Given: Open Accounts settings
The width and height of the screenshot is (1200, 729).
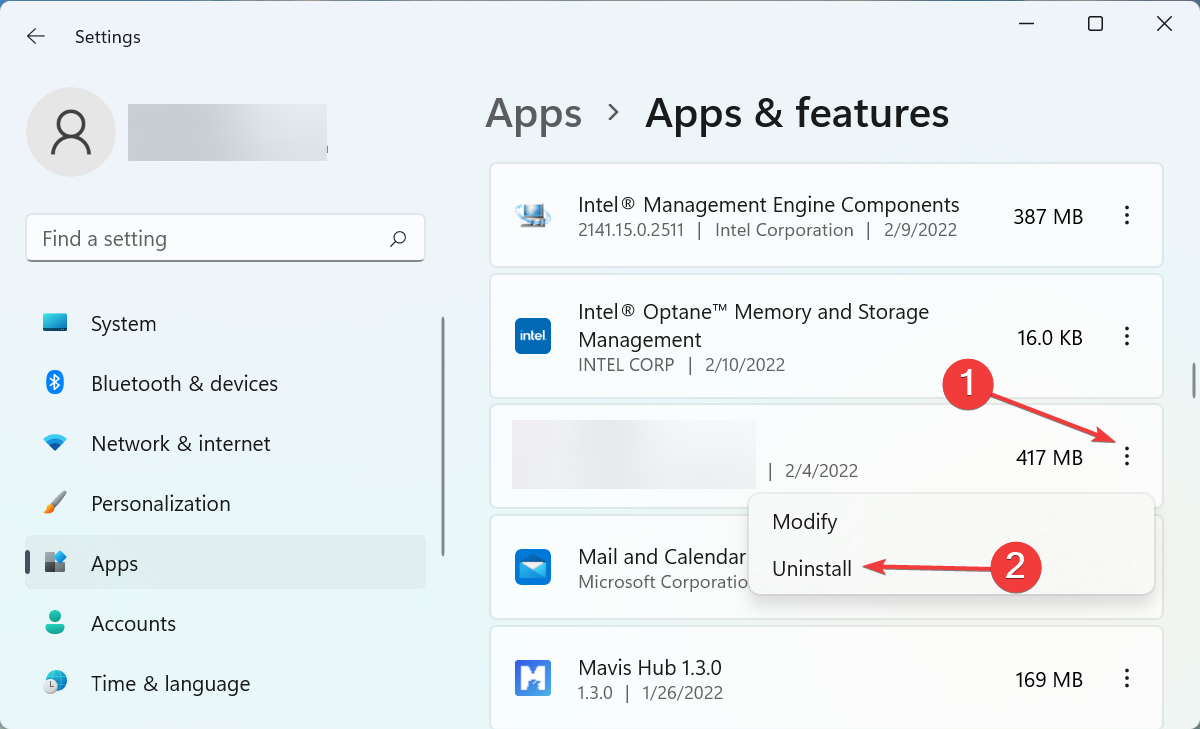Looking at the screenshot, I should tap(55, 623).
